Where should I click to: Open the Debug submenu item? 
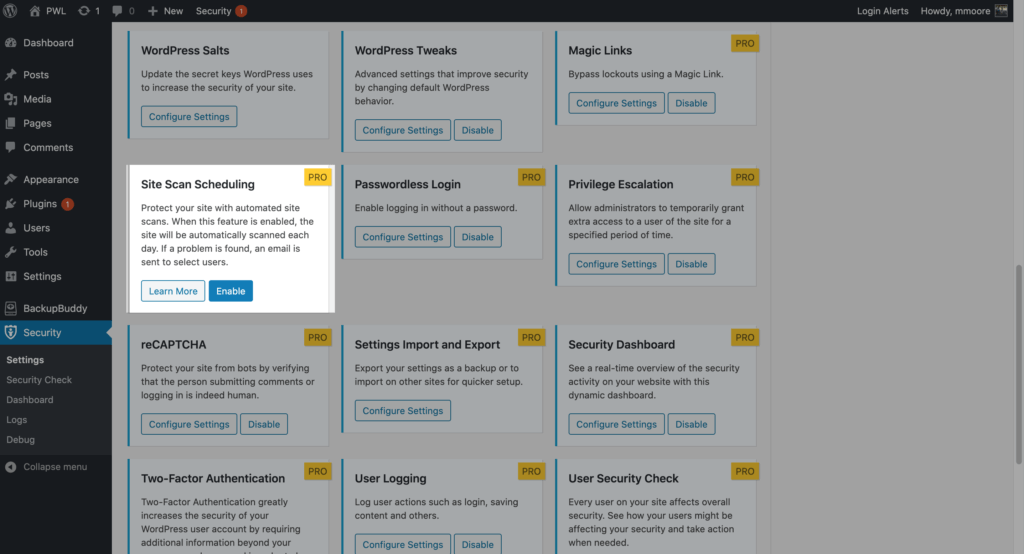click(x=20, y=440)
